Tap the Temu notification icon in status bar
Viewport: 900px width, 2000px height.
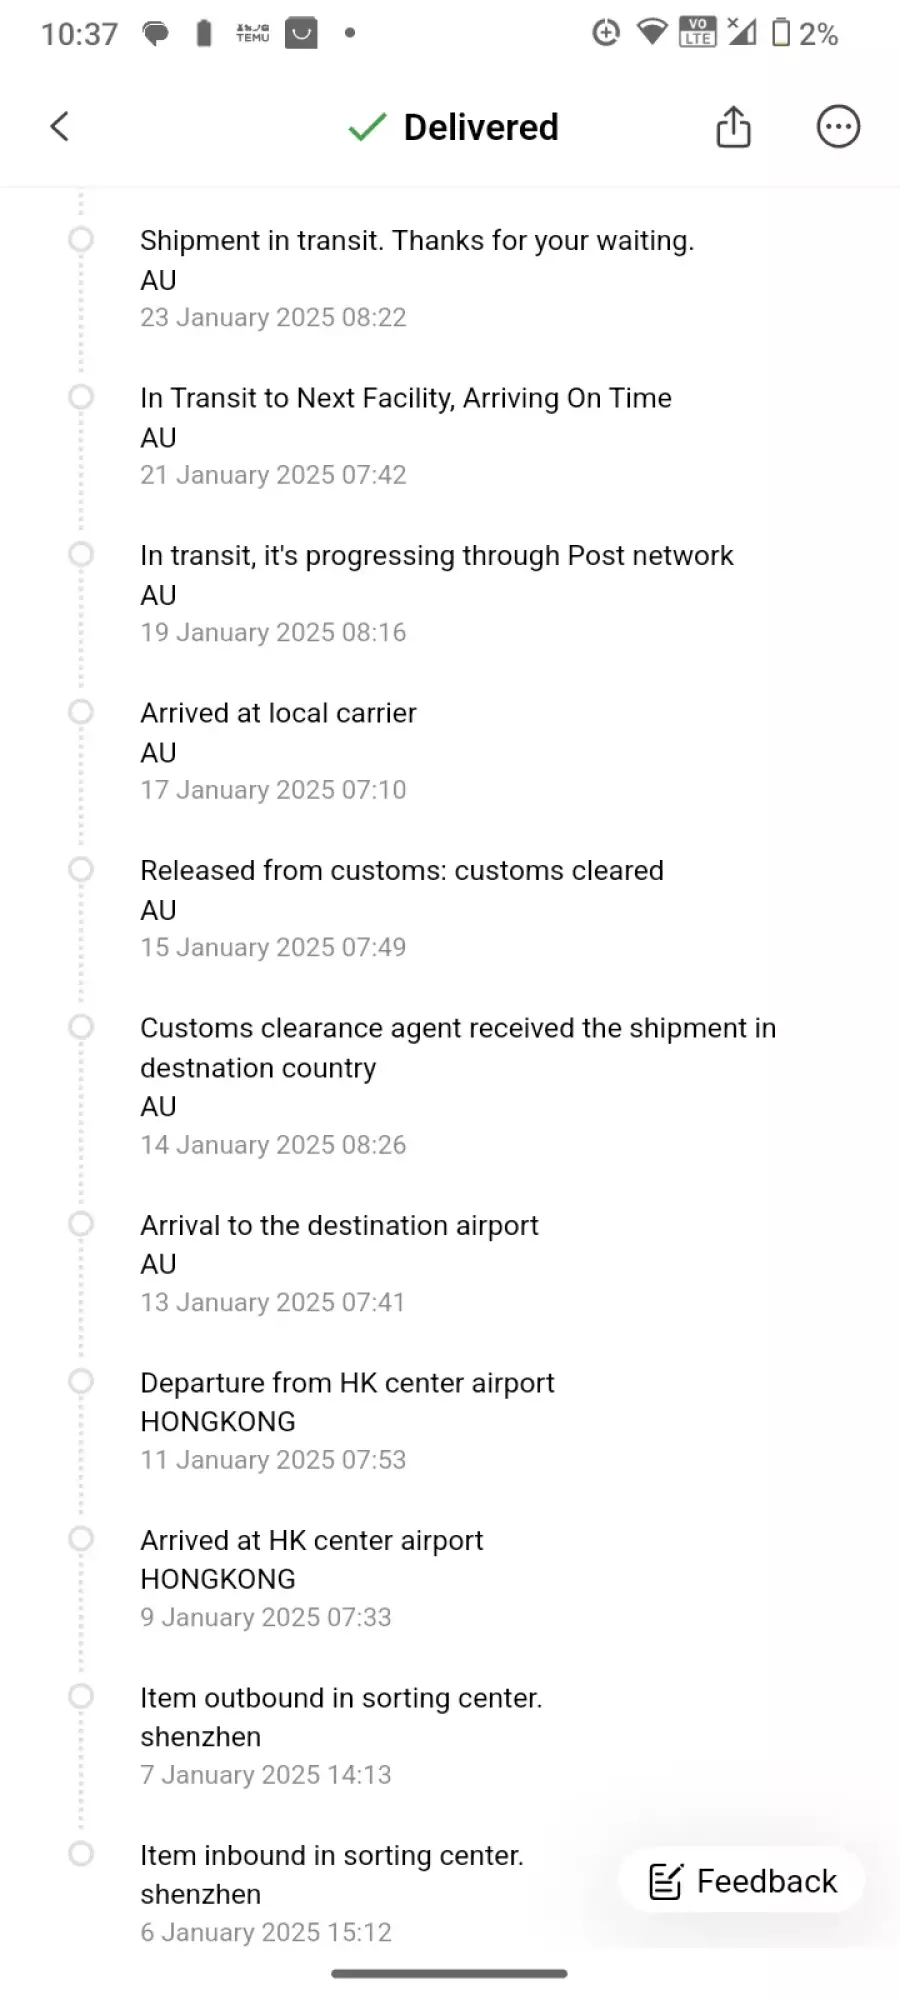pyautogui.click(x=252, y=34)
